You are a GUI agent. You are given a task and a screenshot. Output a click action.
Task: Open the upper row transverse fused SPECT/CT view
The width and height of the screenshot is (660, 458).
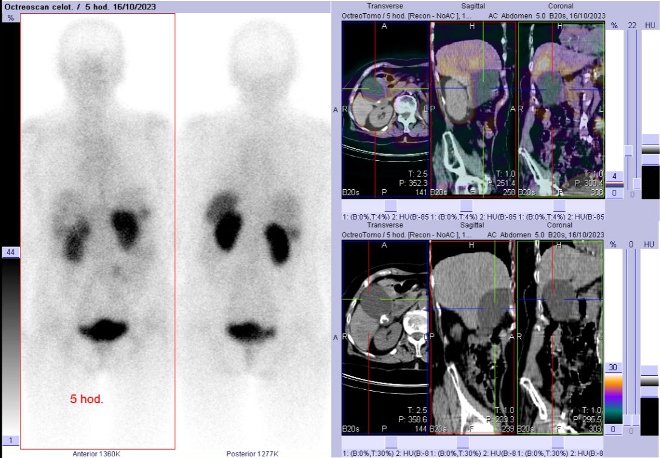385,109
